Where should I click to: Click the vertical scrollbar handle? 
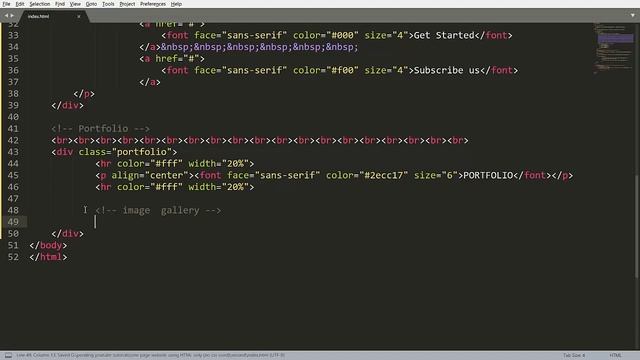click(637, 227)
